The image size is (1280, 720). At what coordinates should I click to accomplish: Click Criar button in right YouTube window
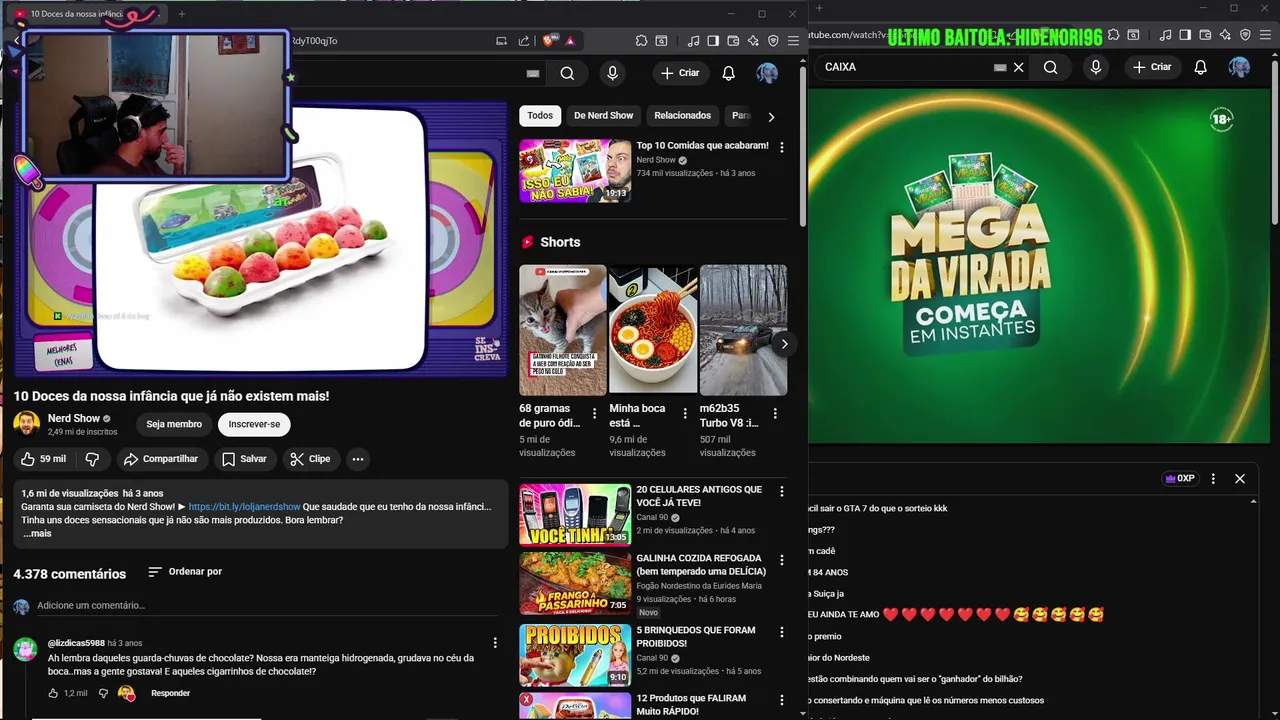pyautogui.click(x=1153, y=67)
